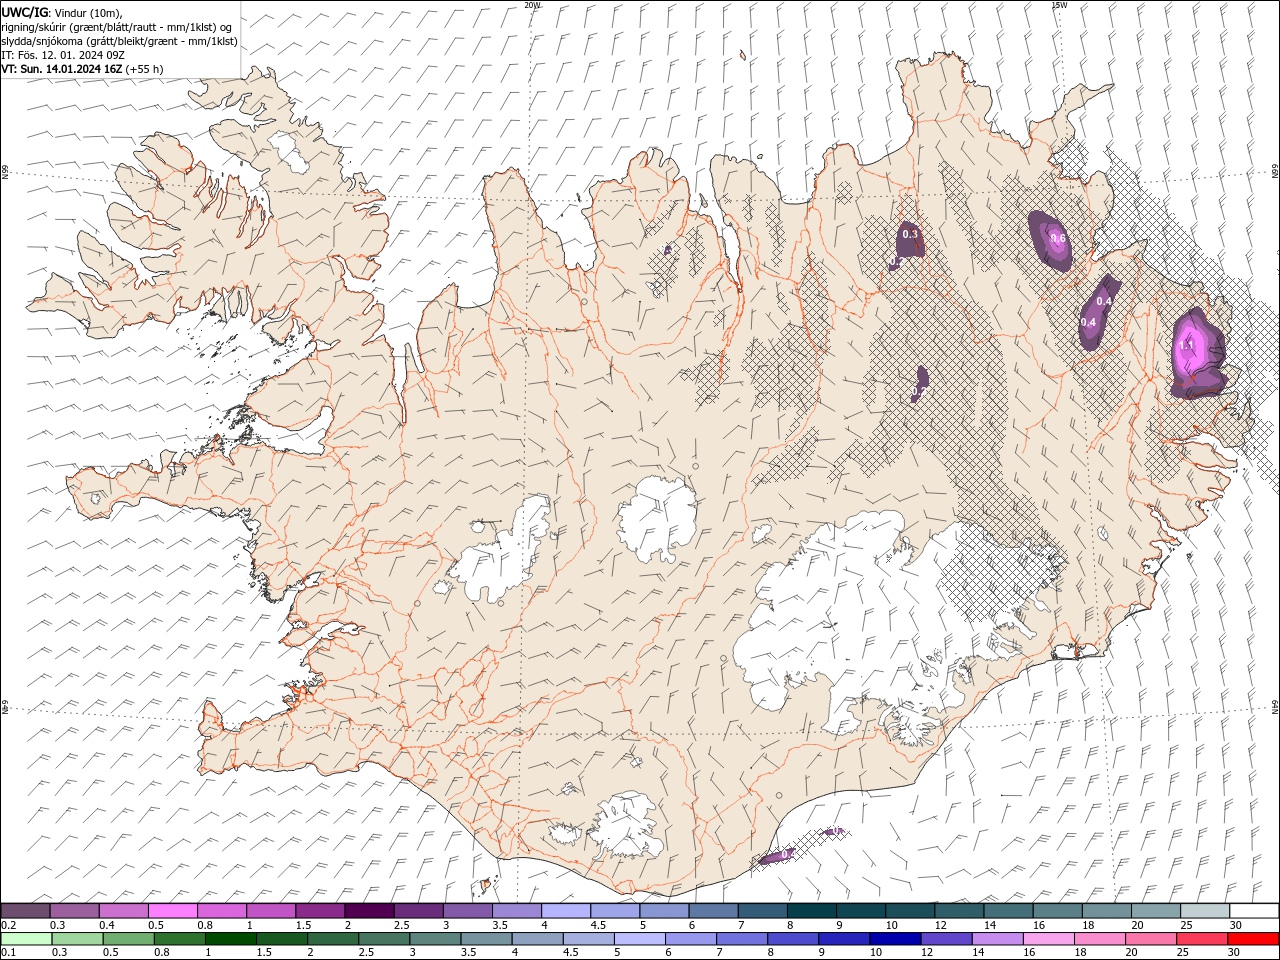Click the '0.1' label starting the rain scale

tap(8, 953)
